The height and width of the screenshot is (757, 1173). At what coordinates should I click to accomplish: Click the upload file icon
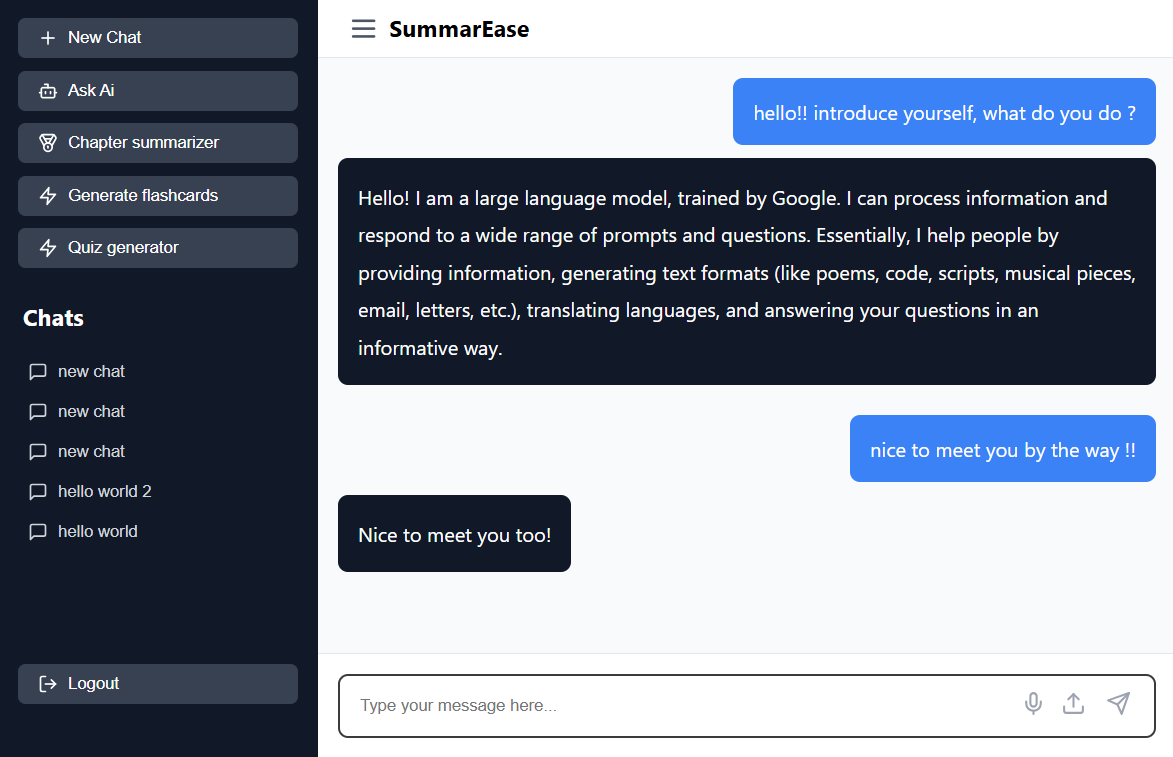tap(1074, 704)
